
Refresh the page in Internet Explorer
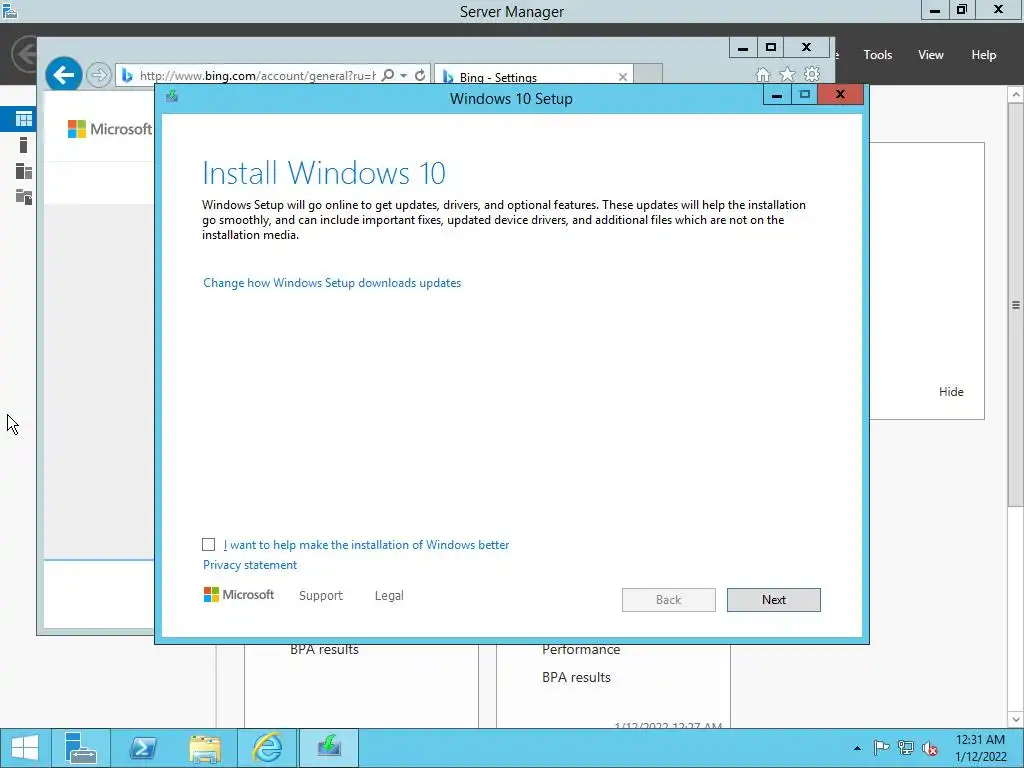[x=420, y=75]
